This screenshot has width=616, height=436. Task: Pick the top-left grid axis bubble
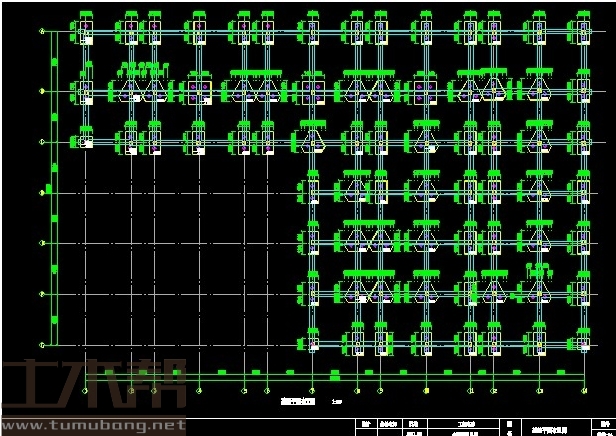click(x=42, y=31)
